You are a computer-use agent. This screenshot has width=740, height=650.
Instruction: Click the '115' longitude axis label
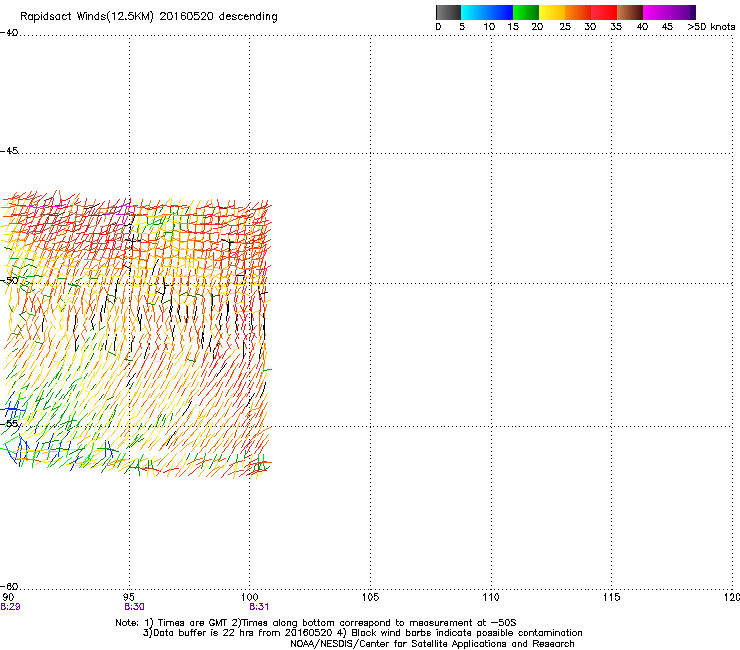click(612, 597)
